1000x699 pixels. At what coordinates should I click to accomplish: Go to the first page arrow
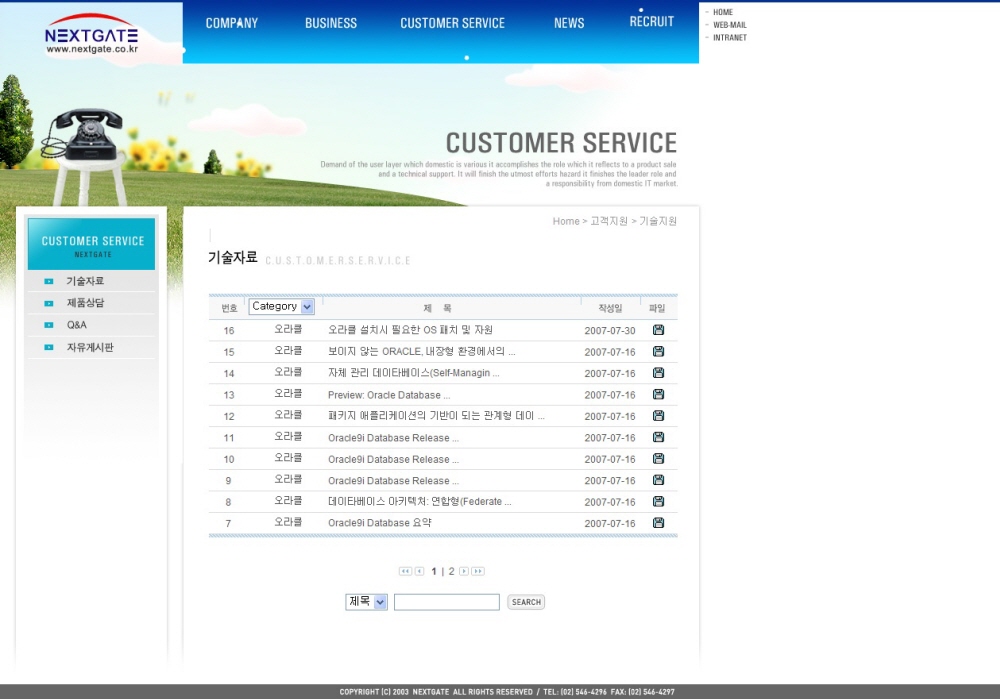pyautogui.click(x=405, y=571)
